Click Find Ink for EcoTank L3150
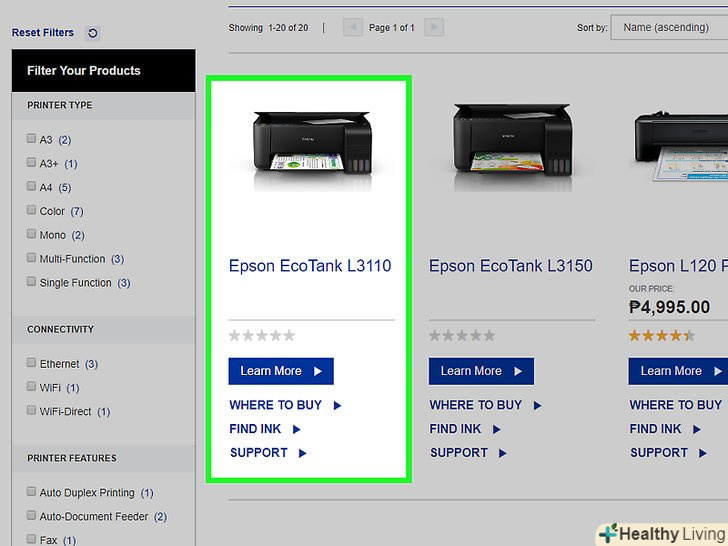Screen dimensions: 728x546 click(465, 429)
